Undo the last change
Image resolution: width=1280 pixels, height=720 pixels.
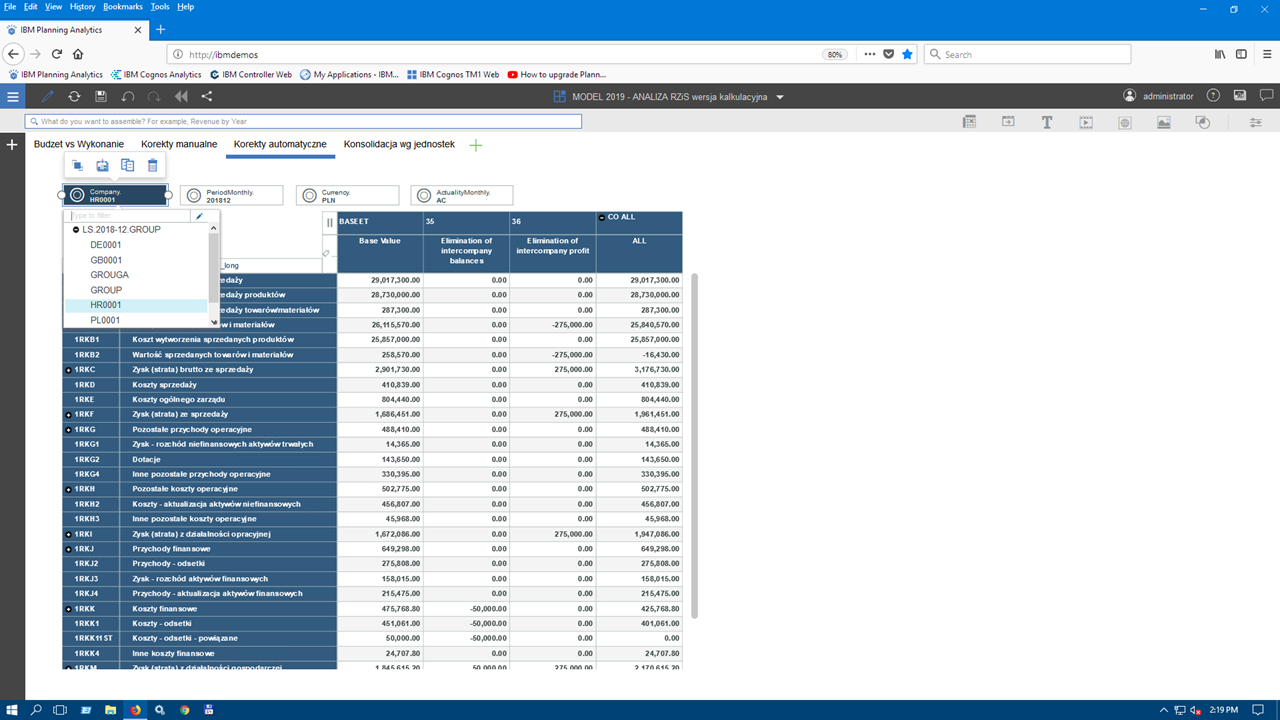127,97
